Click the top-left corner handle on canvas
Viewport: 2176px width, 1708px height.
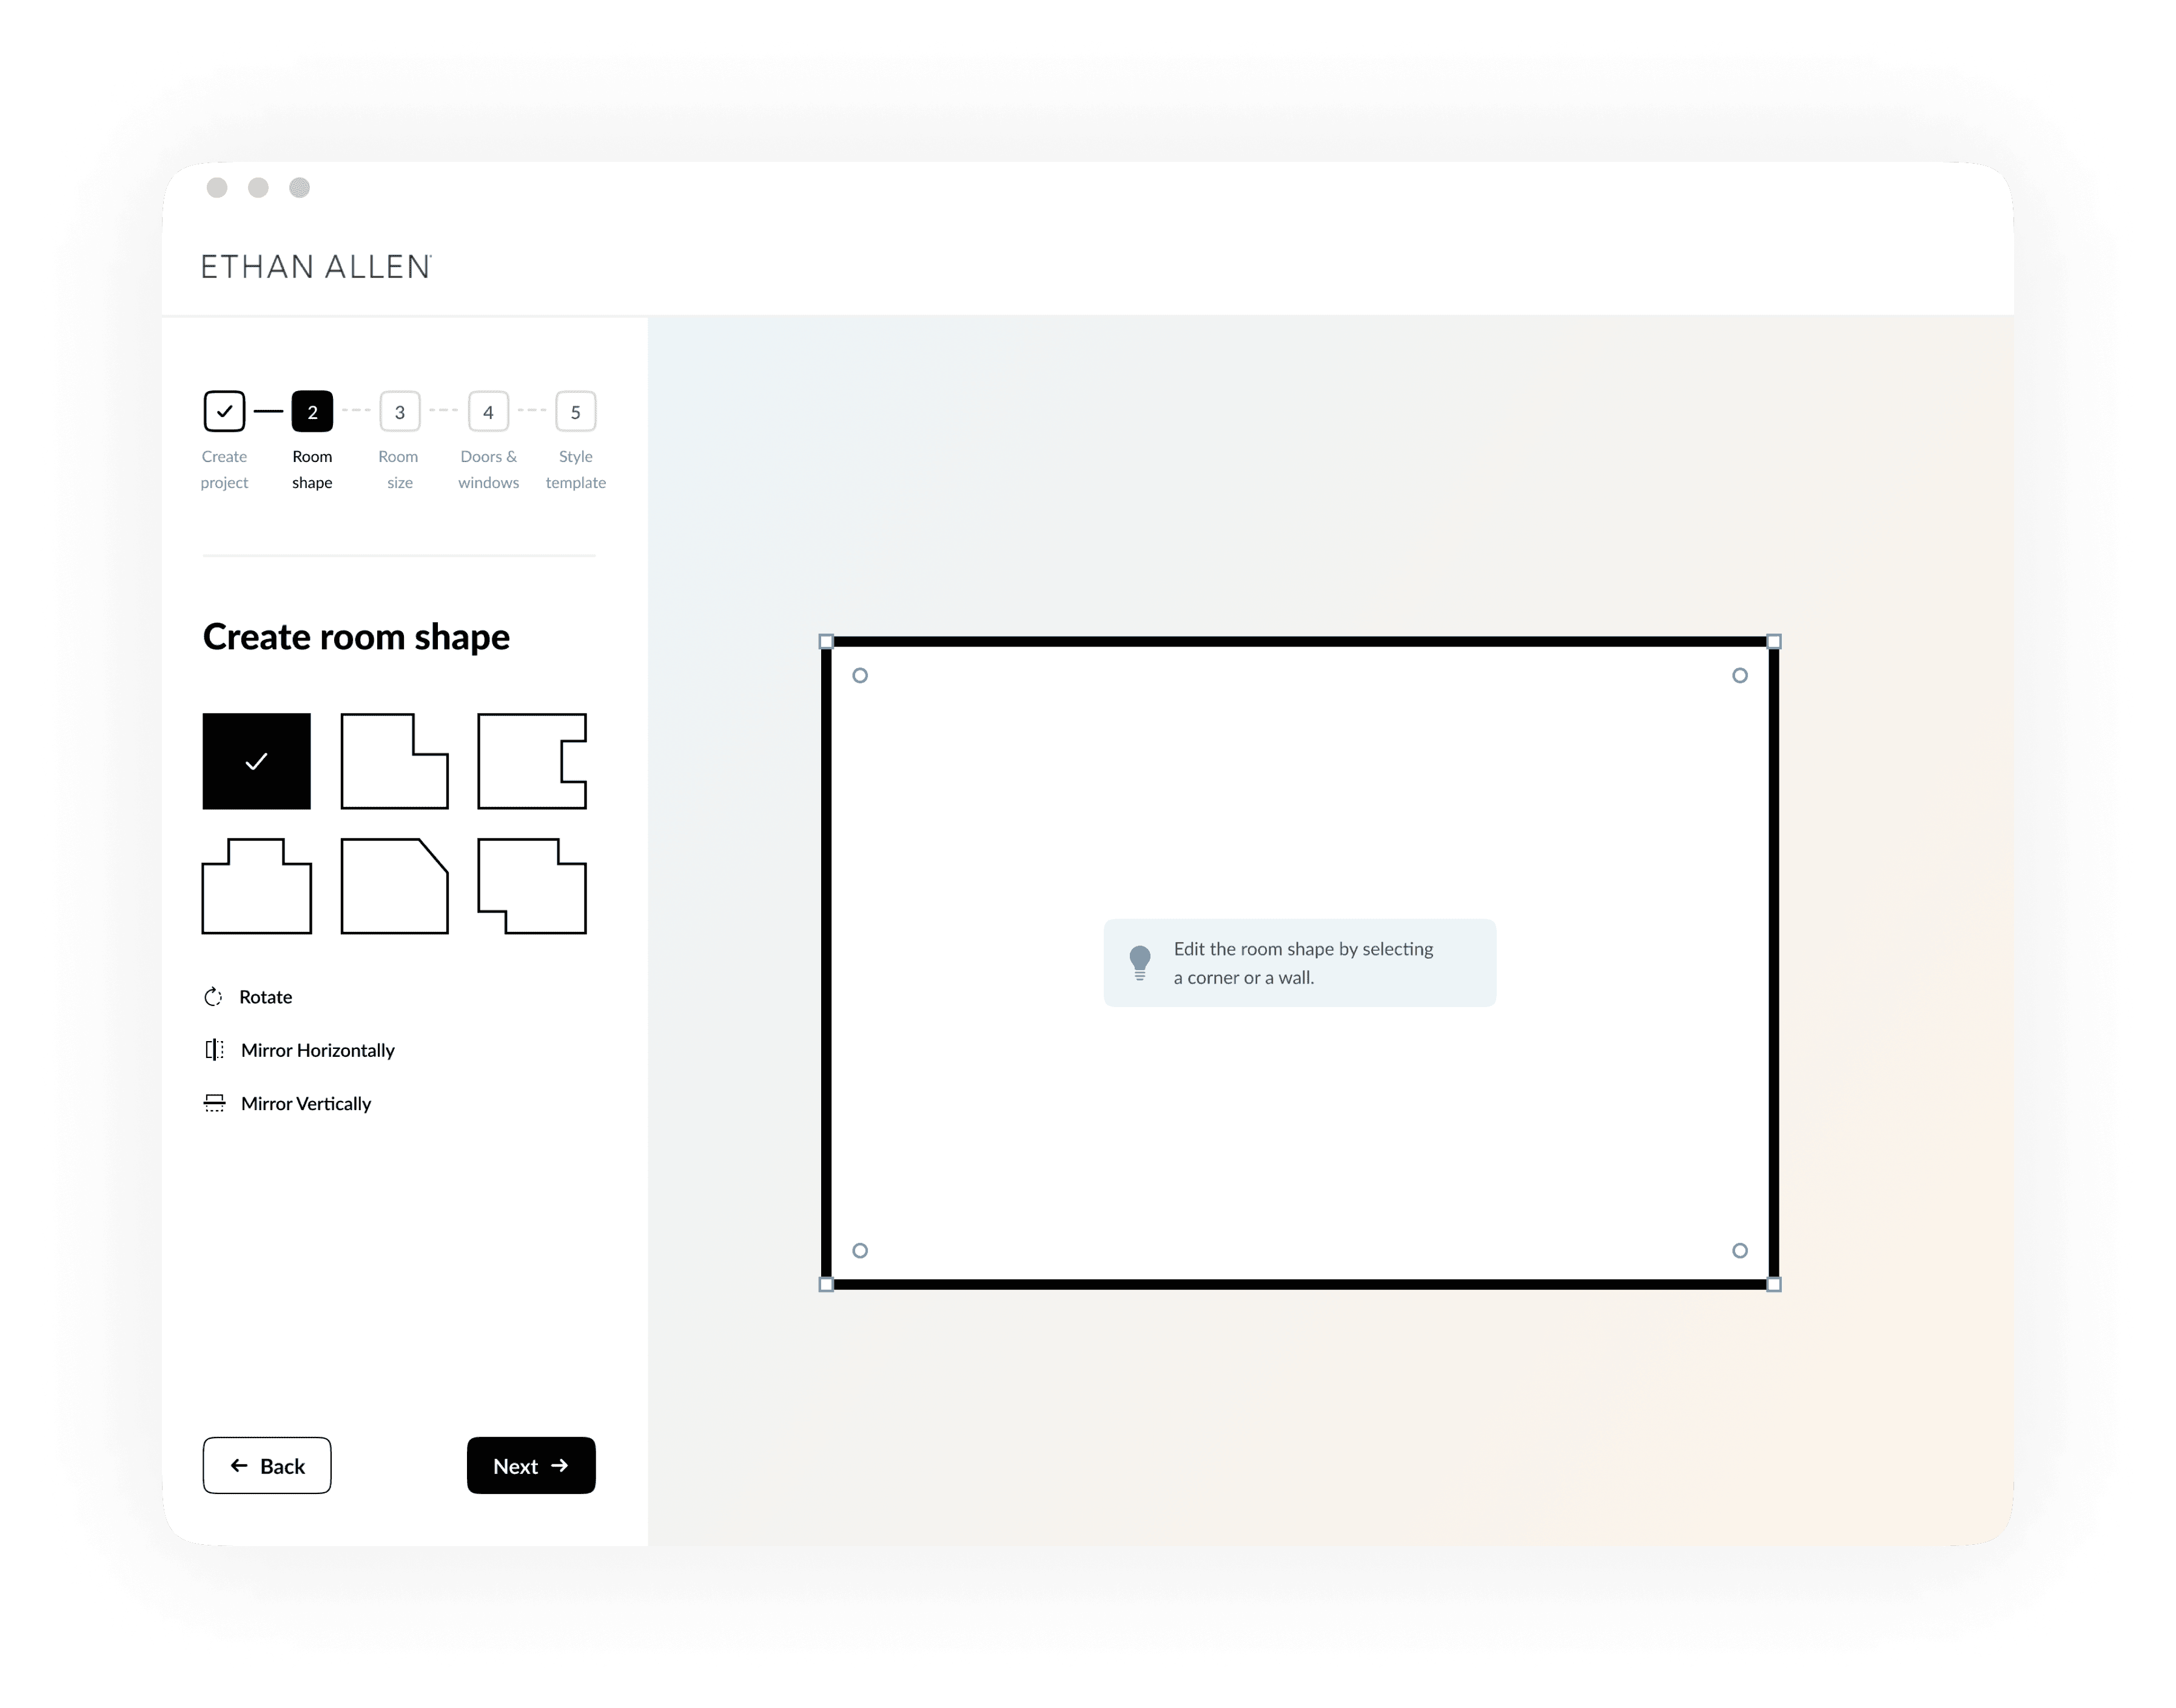(x=827, y=641)
